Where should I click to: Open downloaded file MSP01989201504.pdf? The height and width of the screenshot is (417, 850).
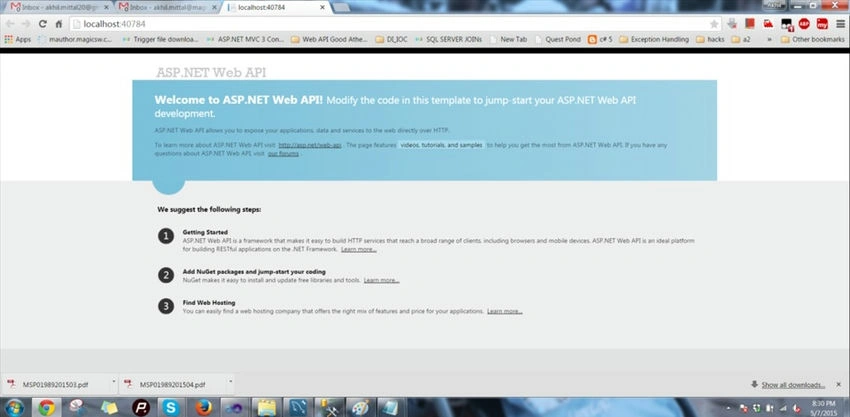click(172, 385)
